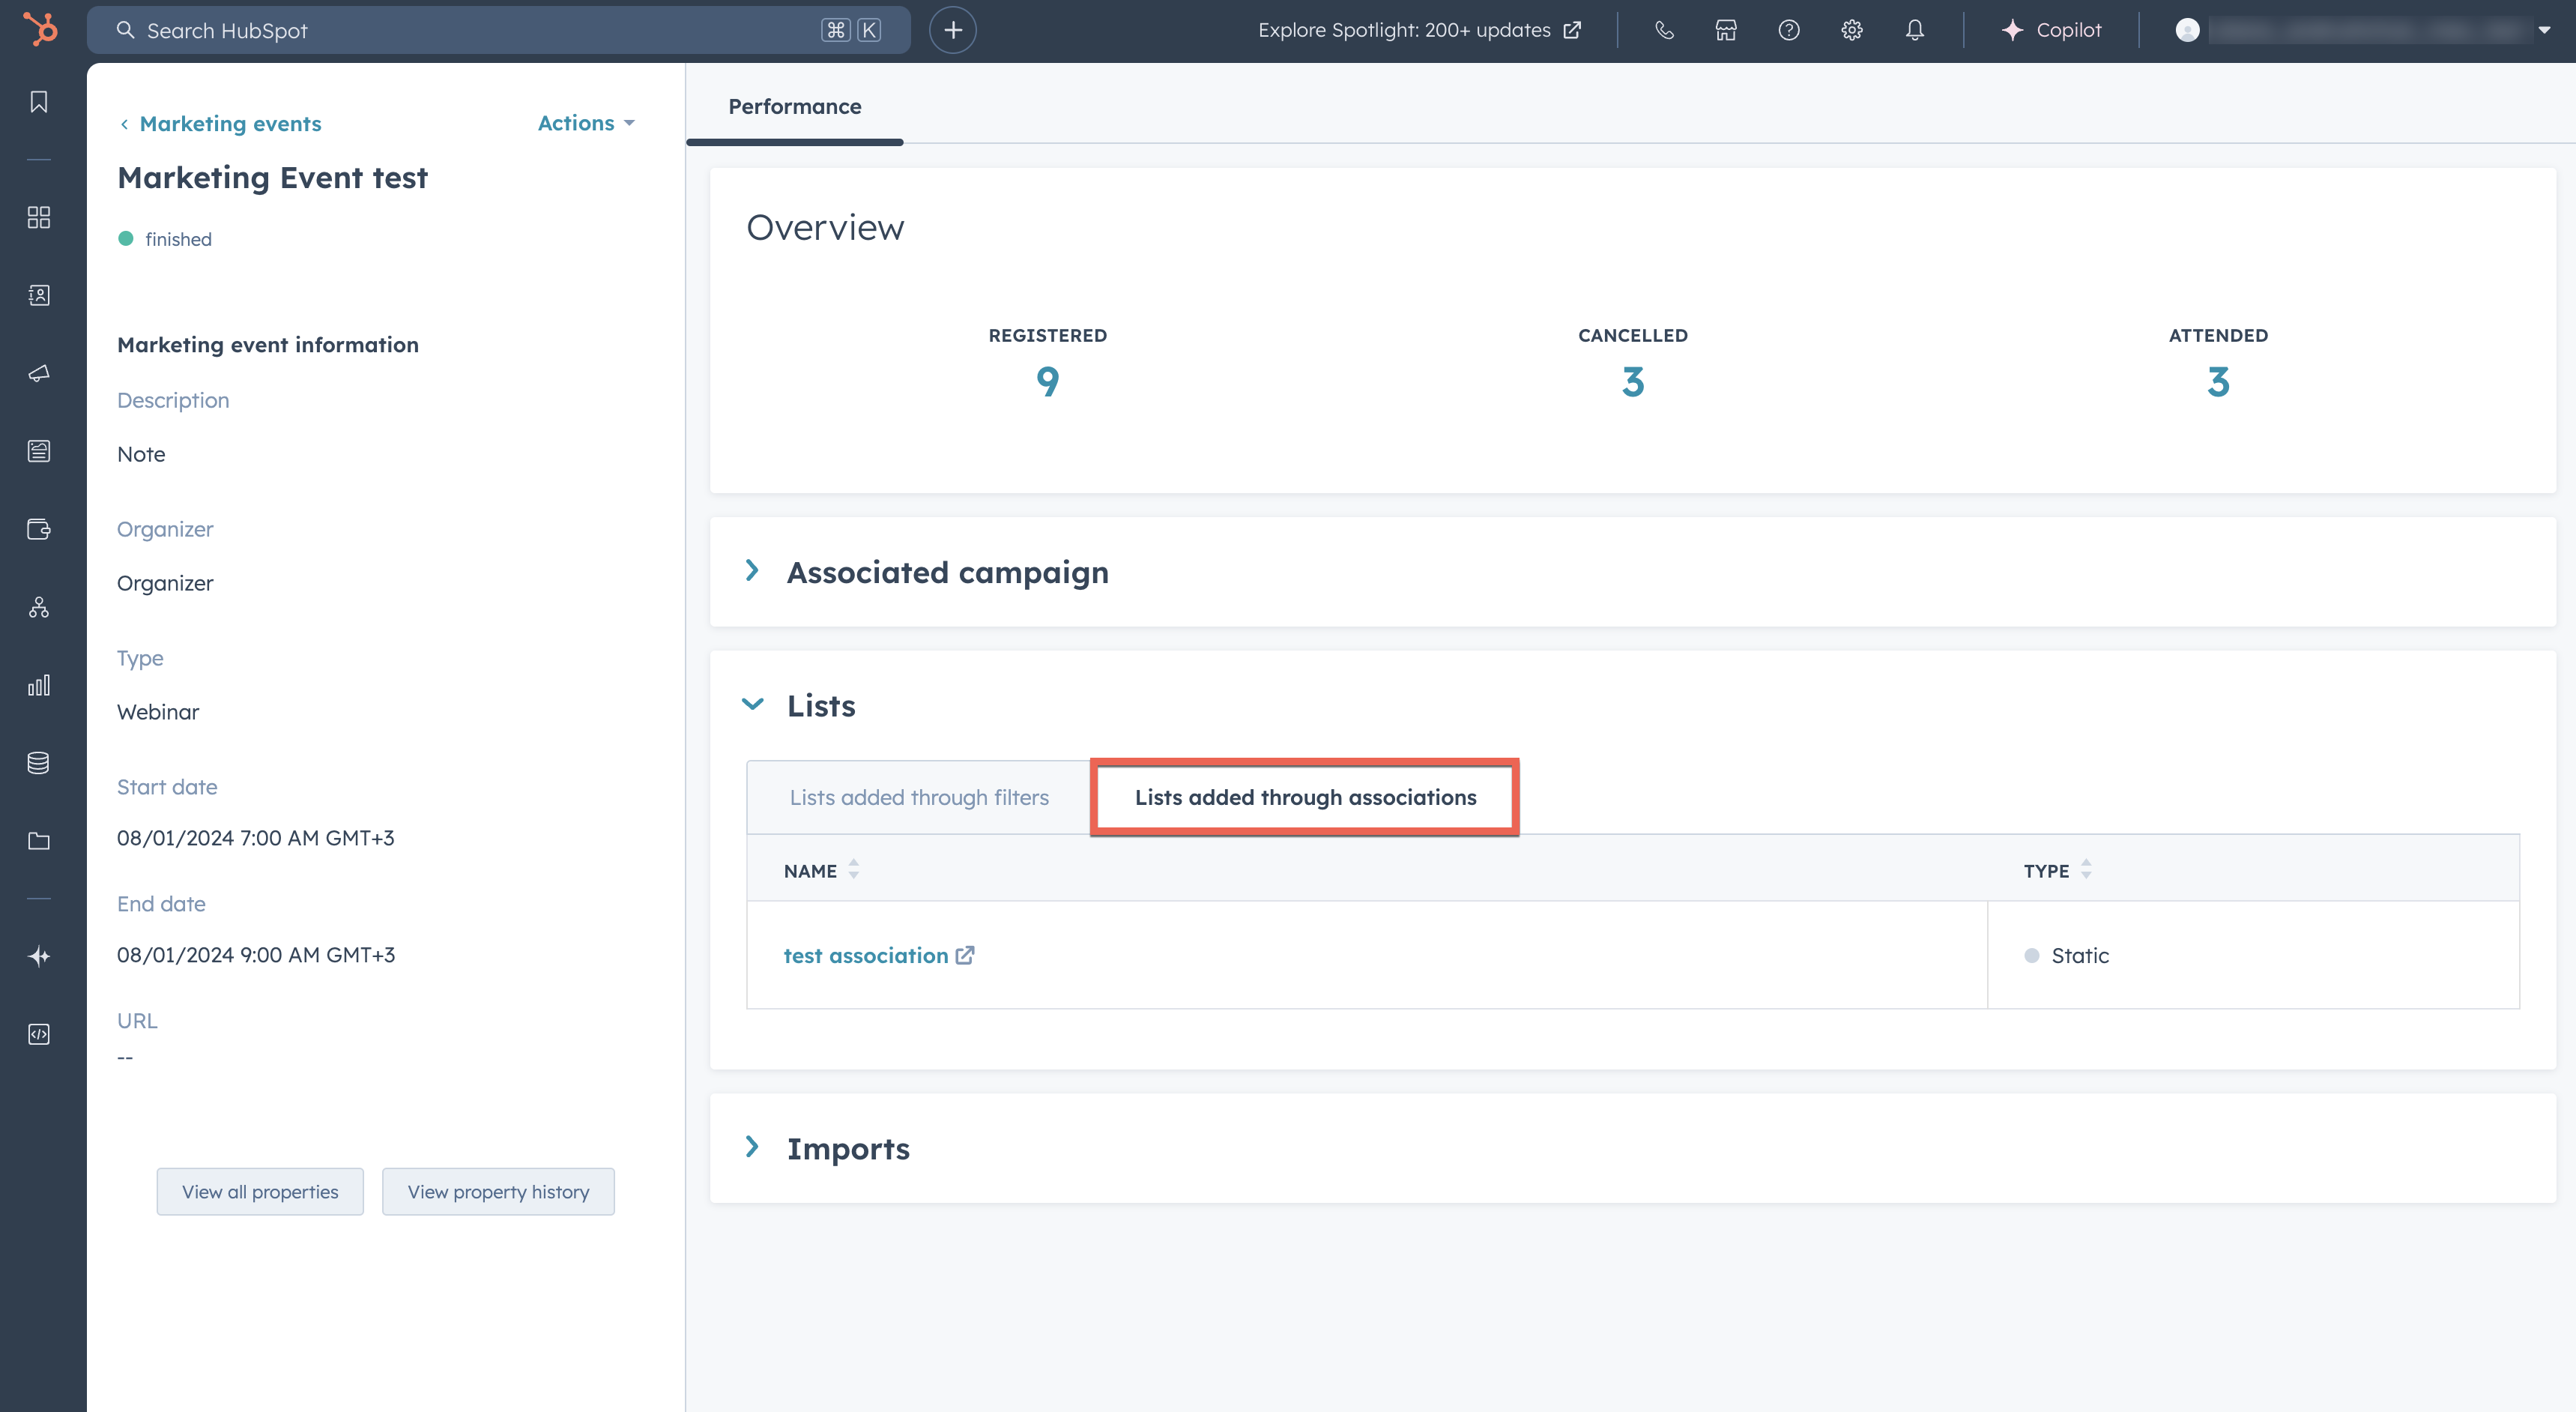This screenshot has width=2576, height=1412.
Task: Open the Marketing megaphone sidebar icon
Action: click(39, 373)
